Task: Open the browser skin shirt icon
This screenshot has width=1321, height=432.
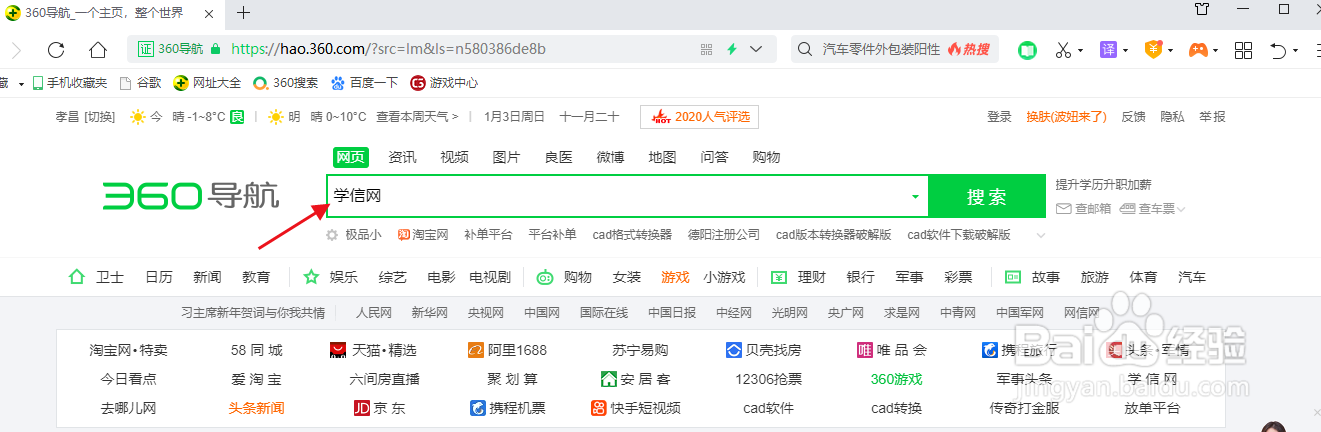Action: 1203,9
